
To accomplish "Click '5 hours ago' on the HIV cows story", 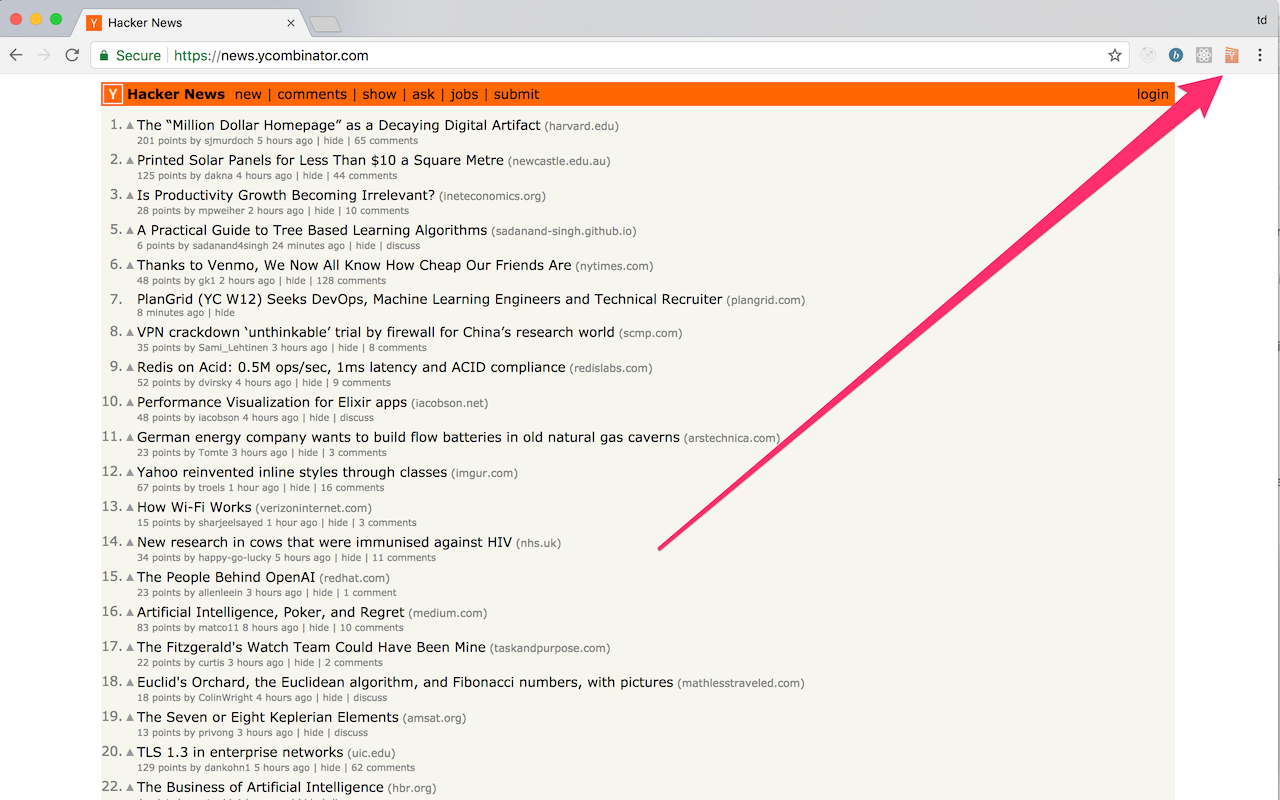I will point(303,558).
